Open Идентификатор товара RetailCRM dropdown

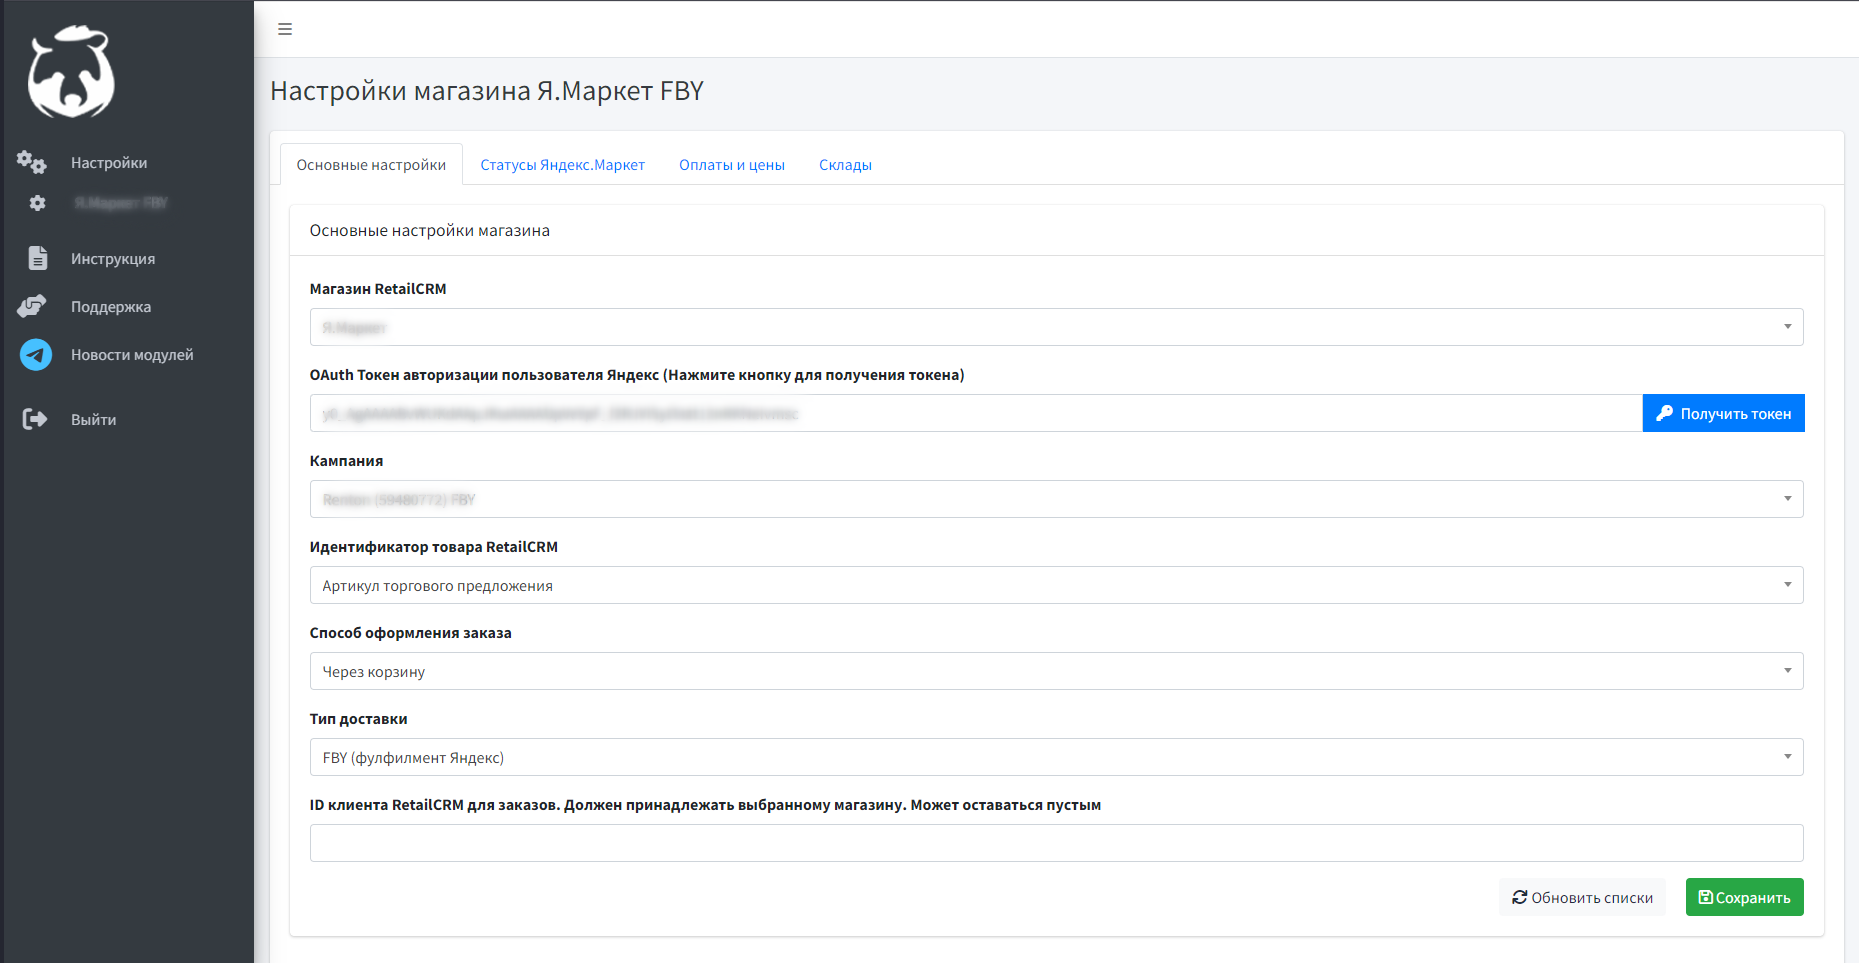click(x=1056, y=585)
